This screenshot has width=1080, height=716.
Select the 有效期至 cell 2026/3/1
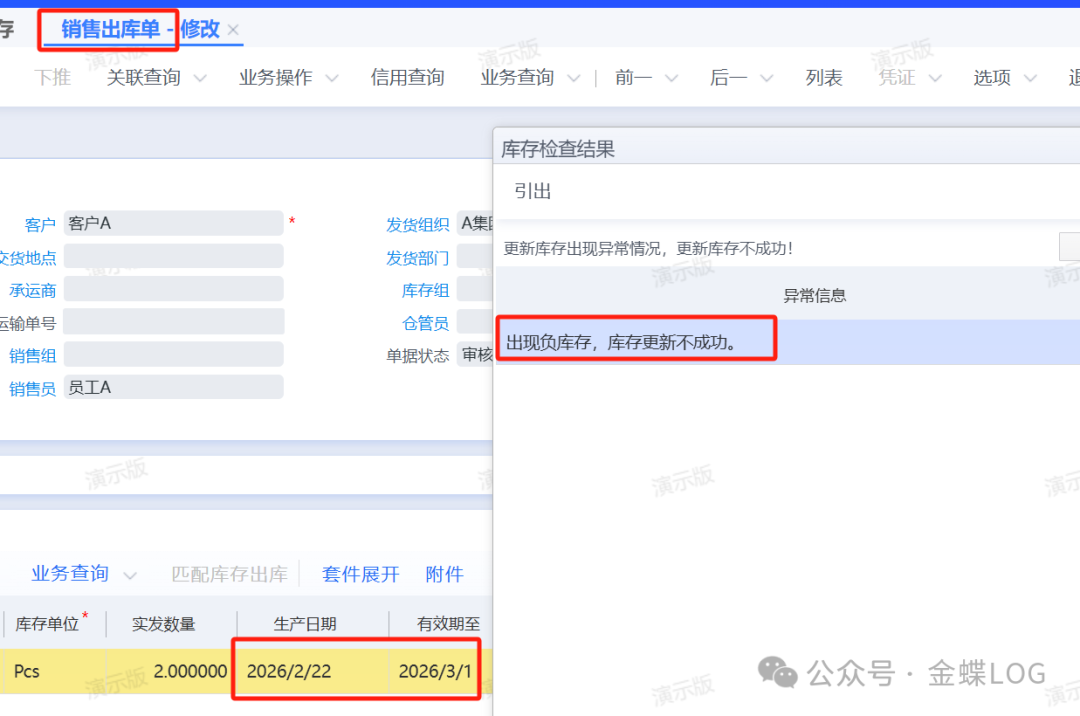[435, 671]
